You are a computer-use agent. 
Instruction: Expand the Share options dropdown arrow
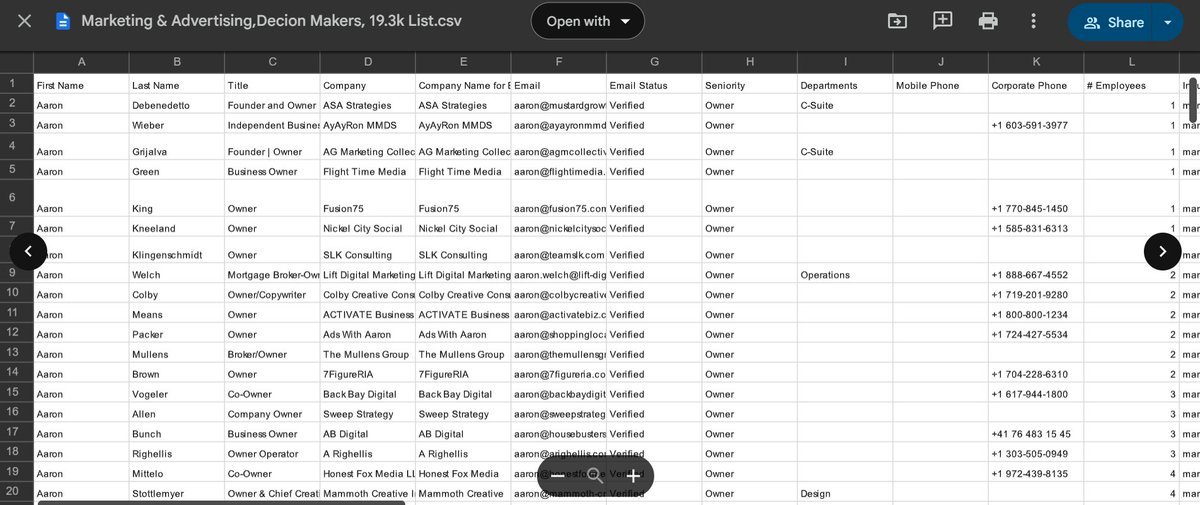click(1168, 22)
